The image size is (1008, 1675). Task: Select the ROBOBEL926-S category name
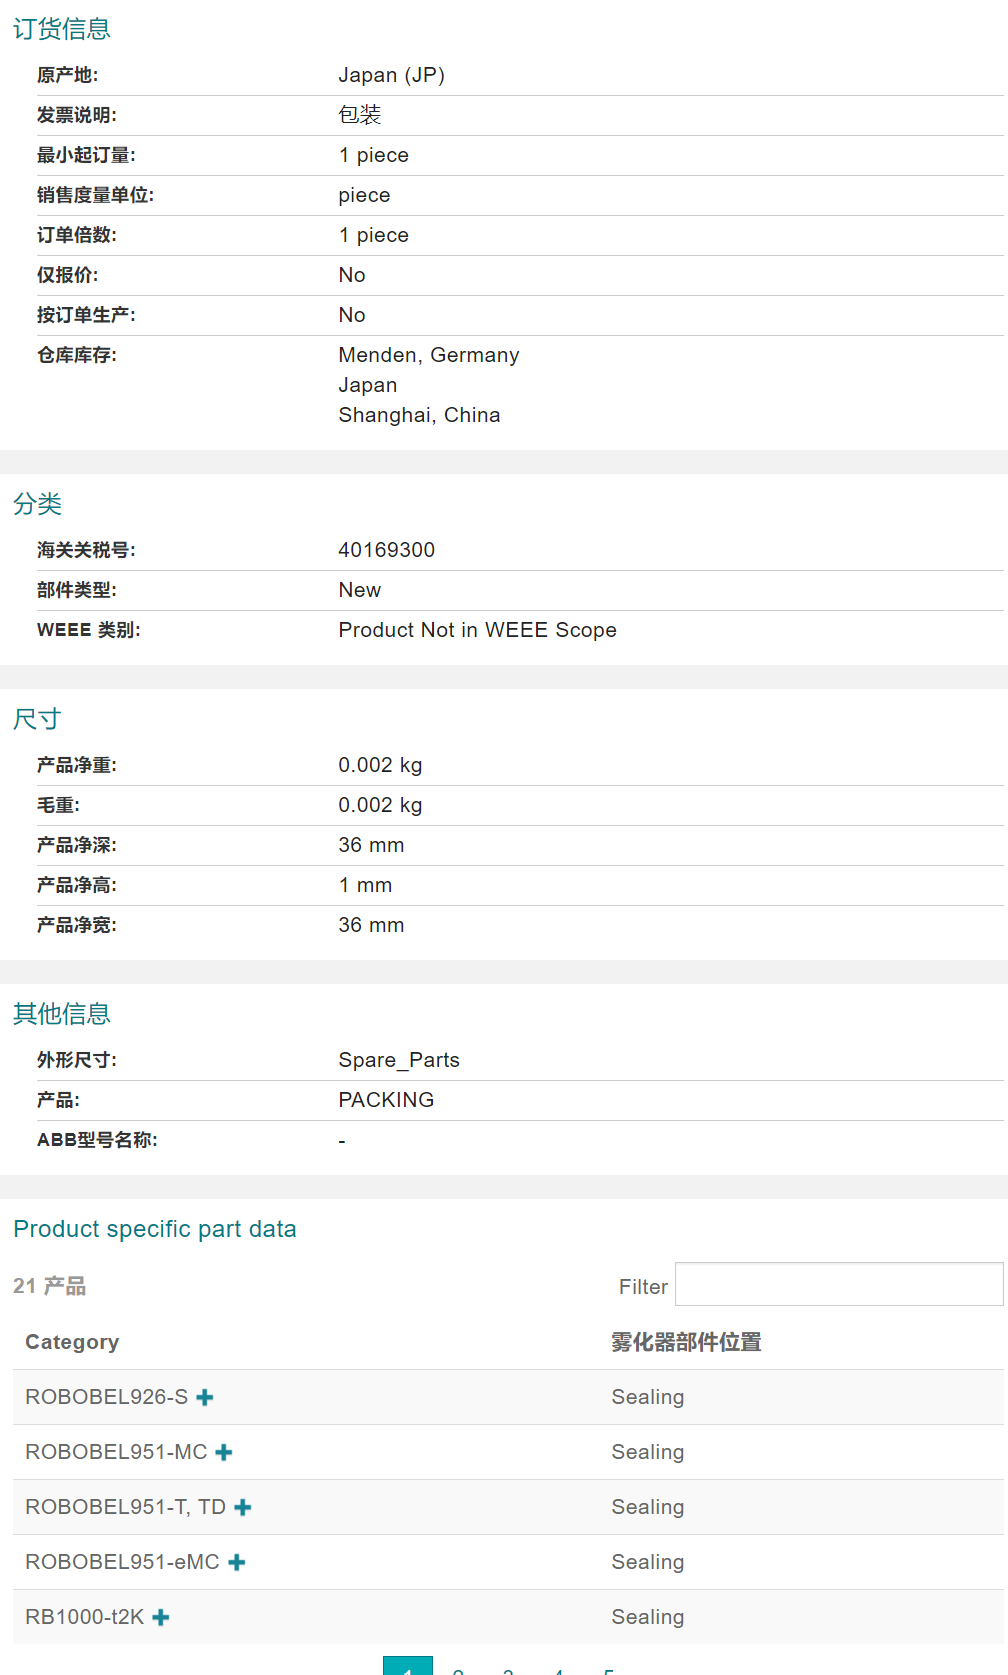pyautogui.click(x=106, y=1397)
